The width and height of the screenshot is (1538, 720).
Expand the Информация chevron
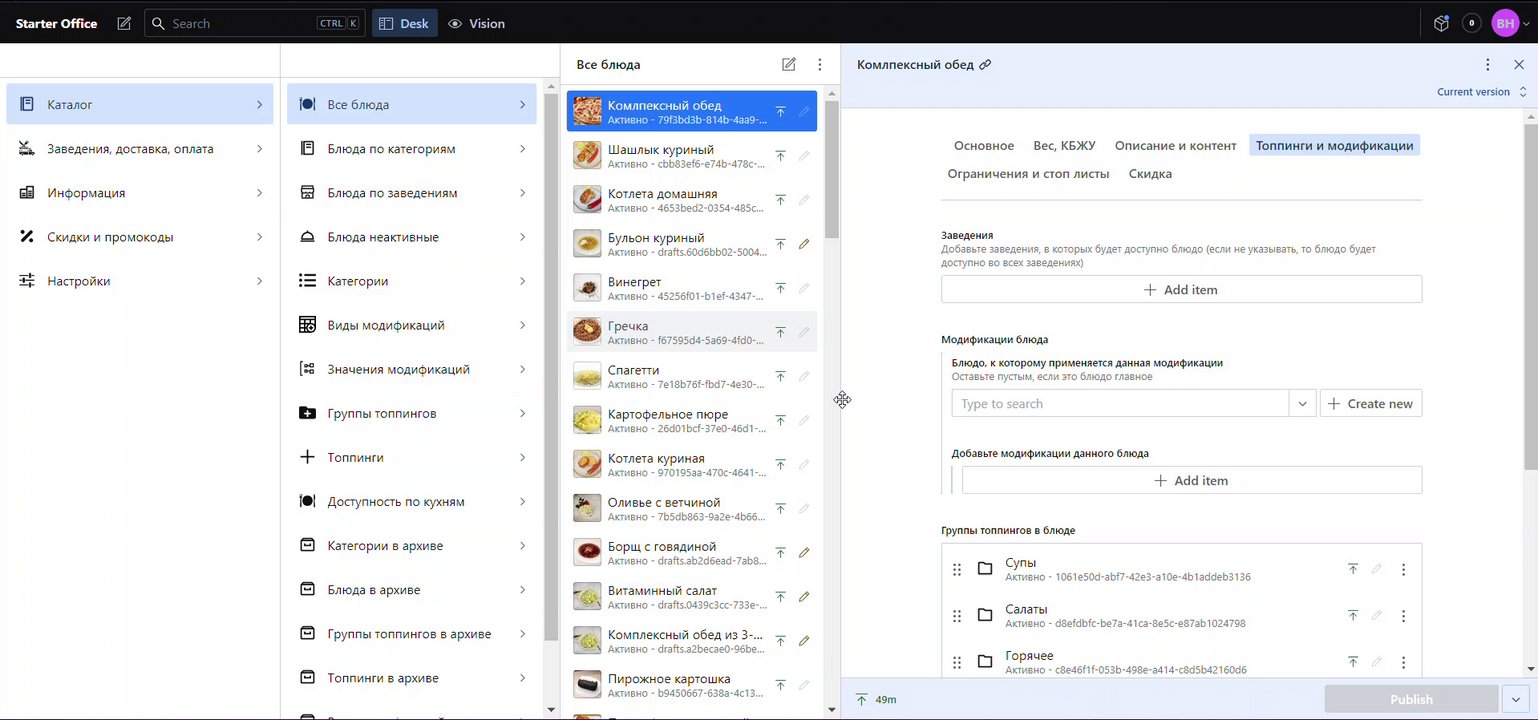pos(259,193)
